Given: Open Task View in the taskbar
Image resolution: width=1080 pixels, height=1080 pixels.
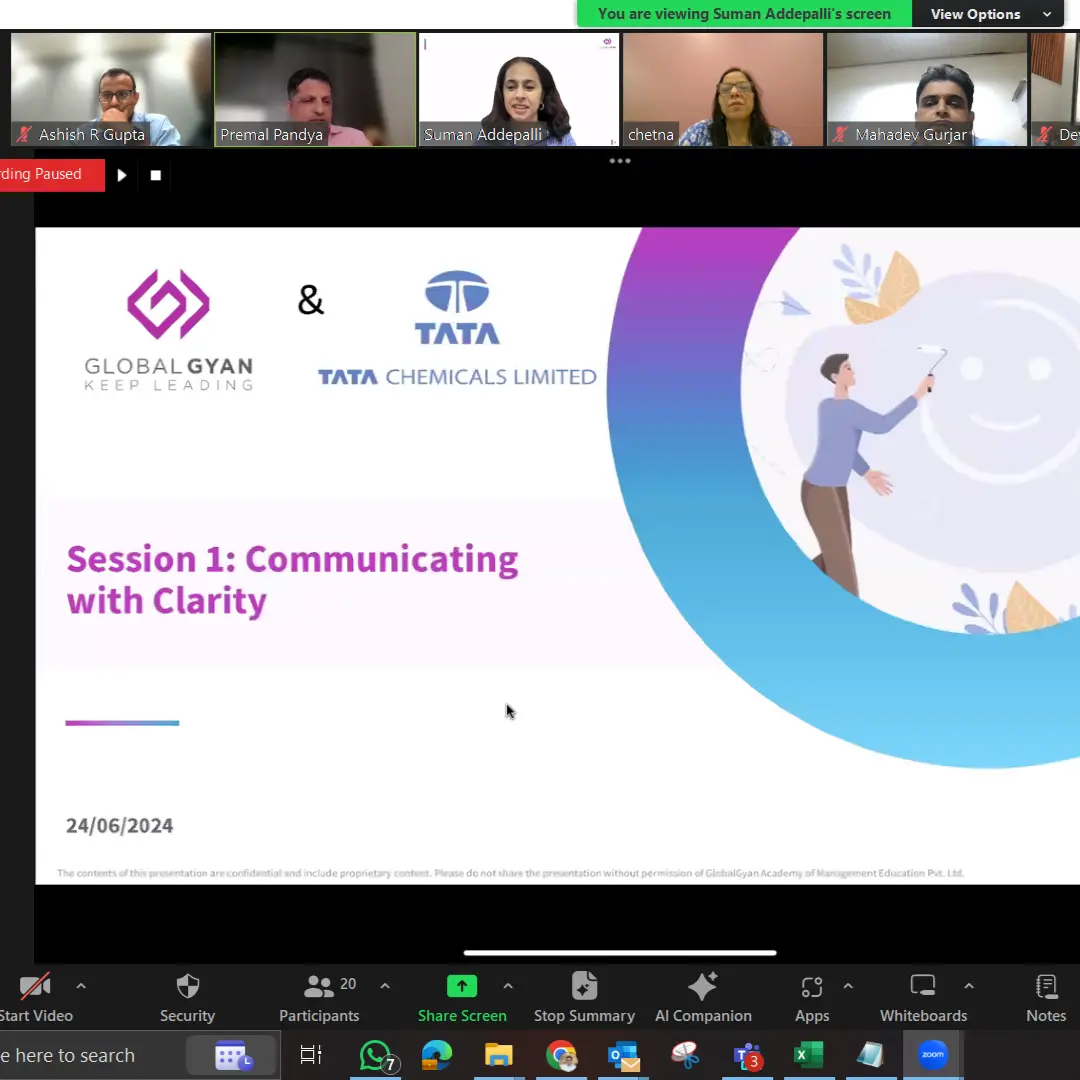Looking at the screenshot, I should [x=311, y=1055].
